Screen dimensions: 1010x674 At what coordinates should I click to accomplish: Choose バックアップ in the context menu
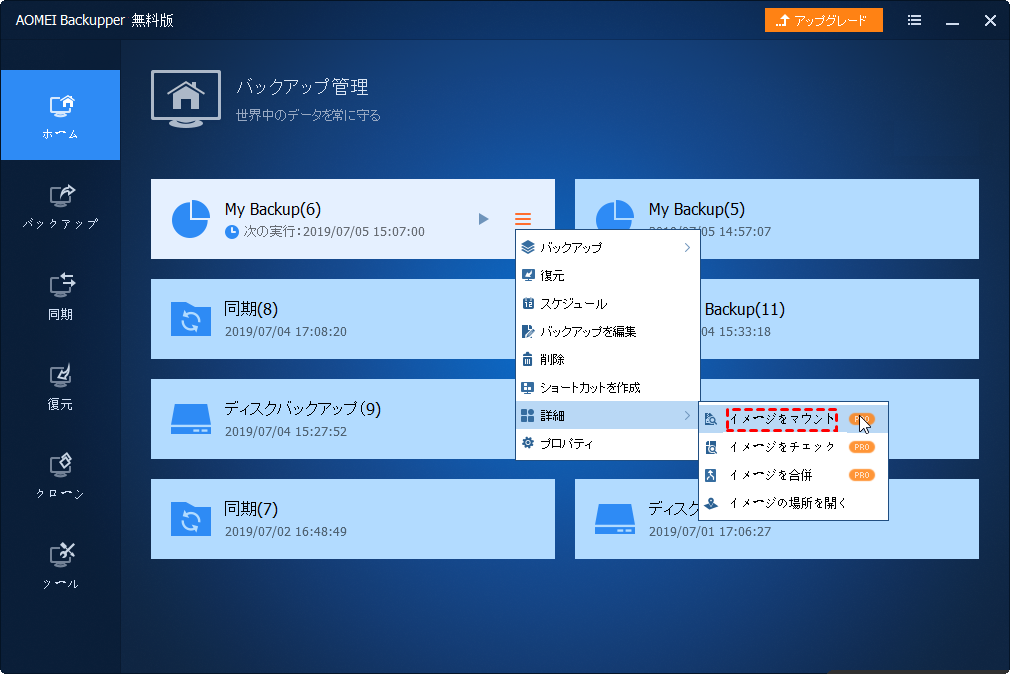click(x=607, y=247)
